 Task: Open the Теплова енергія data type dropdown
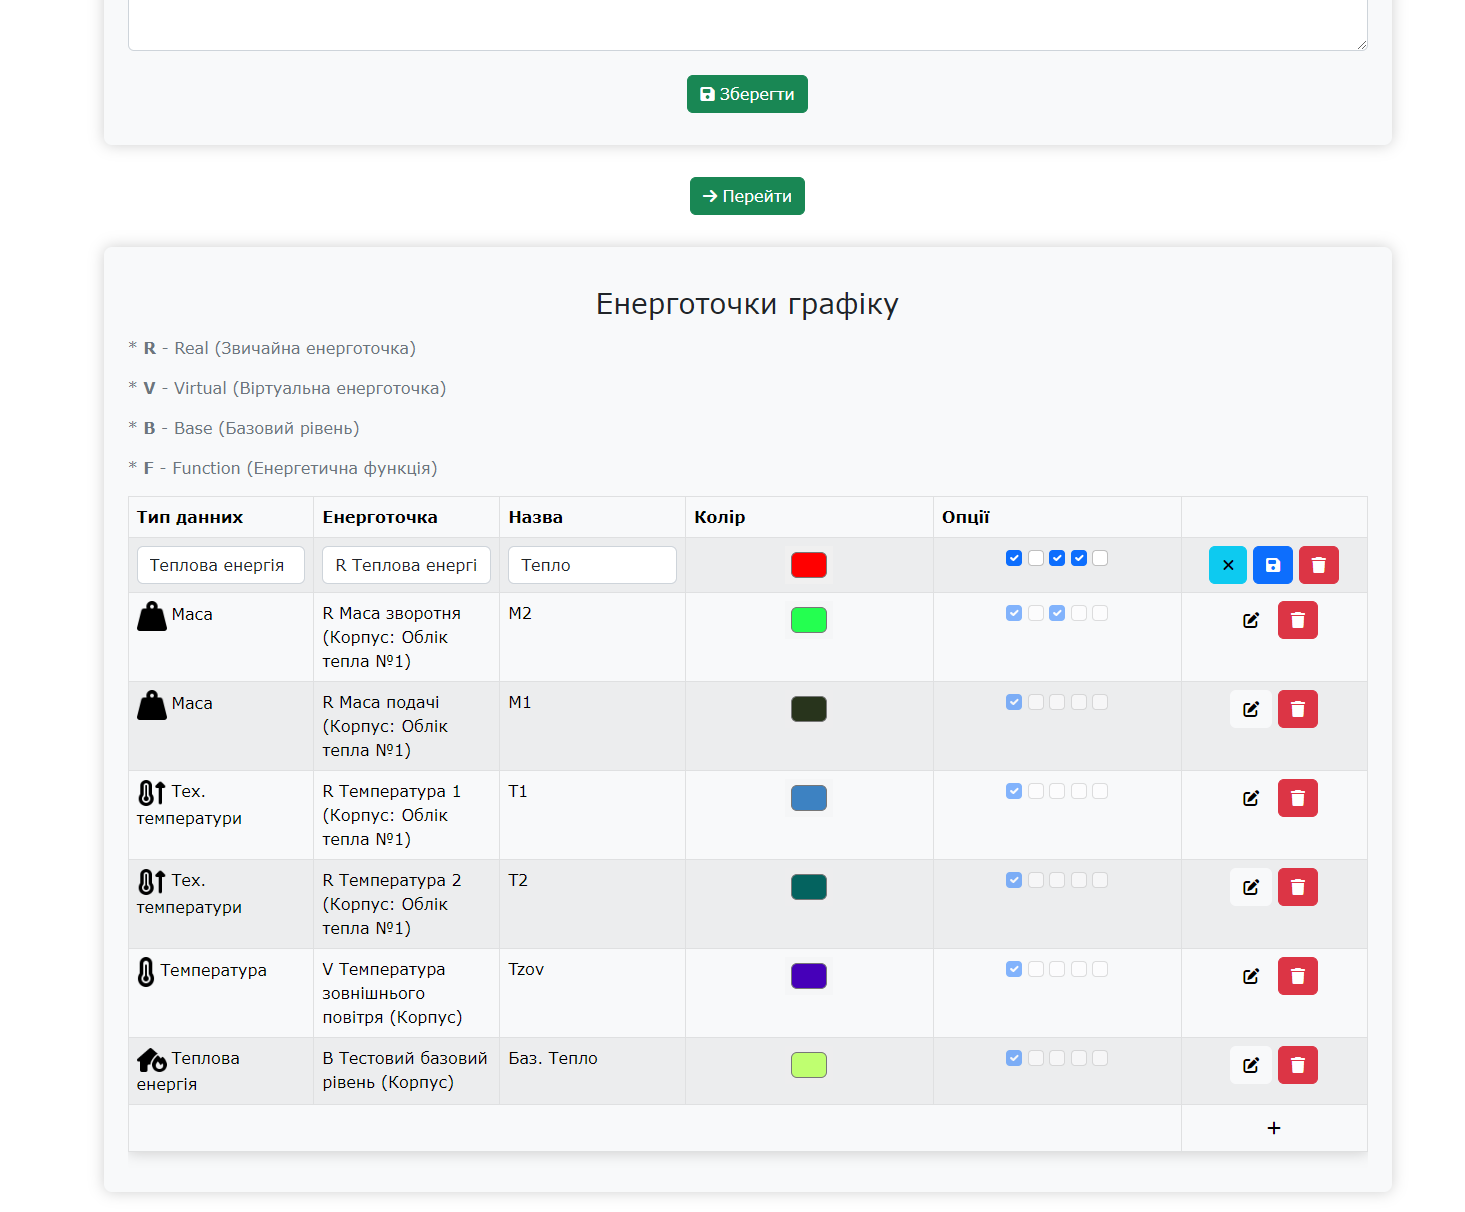point(220,565)
